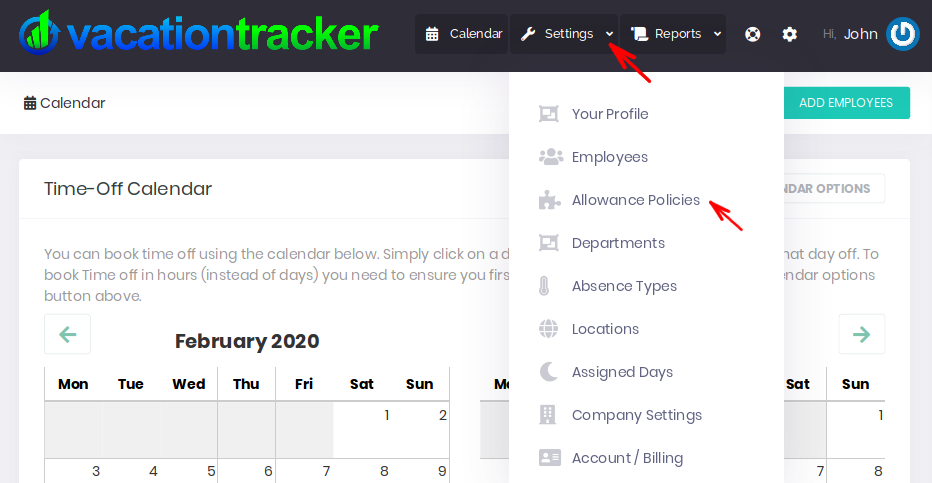Click the Locations globe icon
This screenshot has width=932, height=483.
[549, 329]
